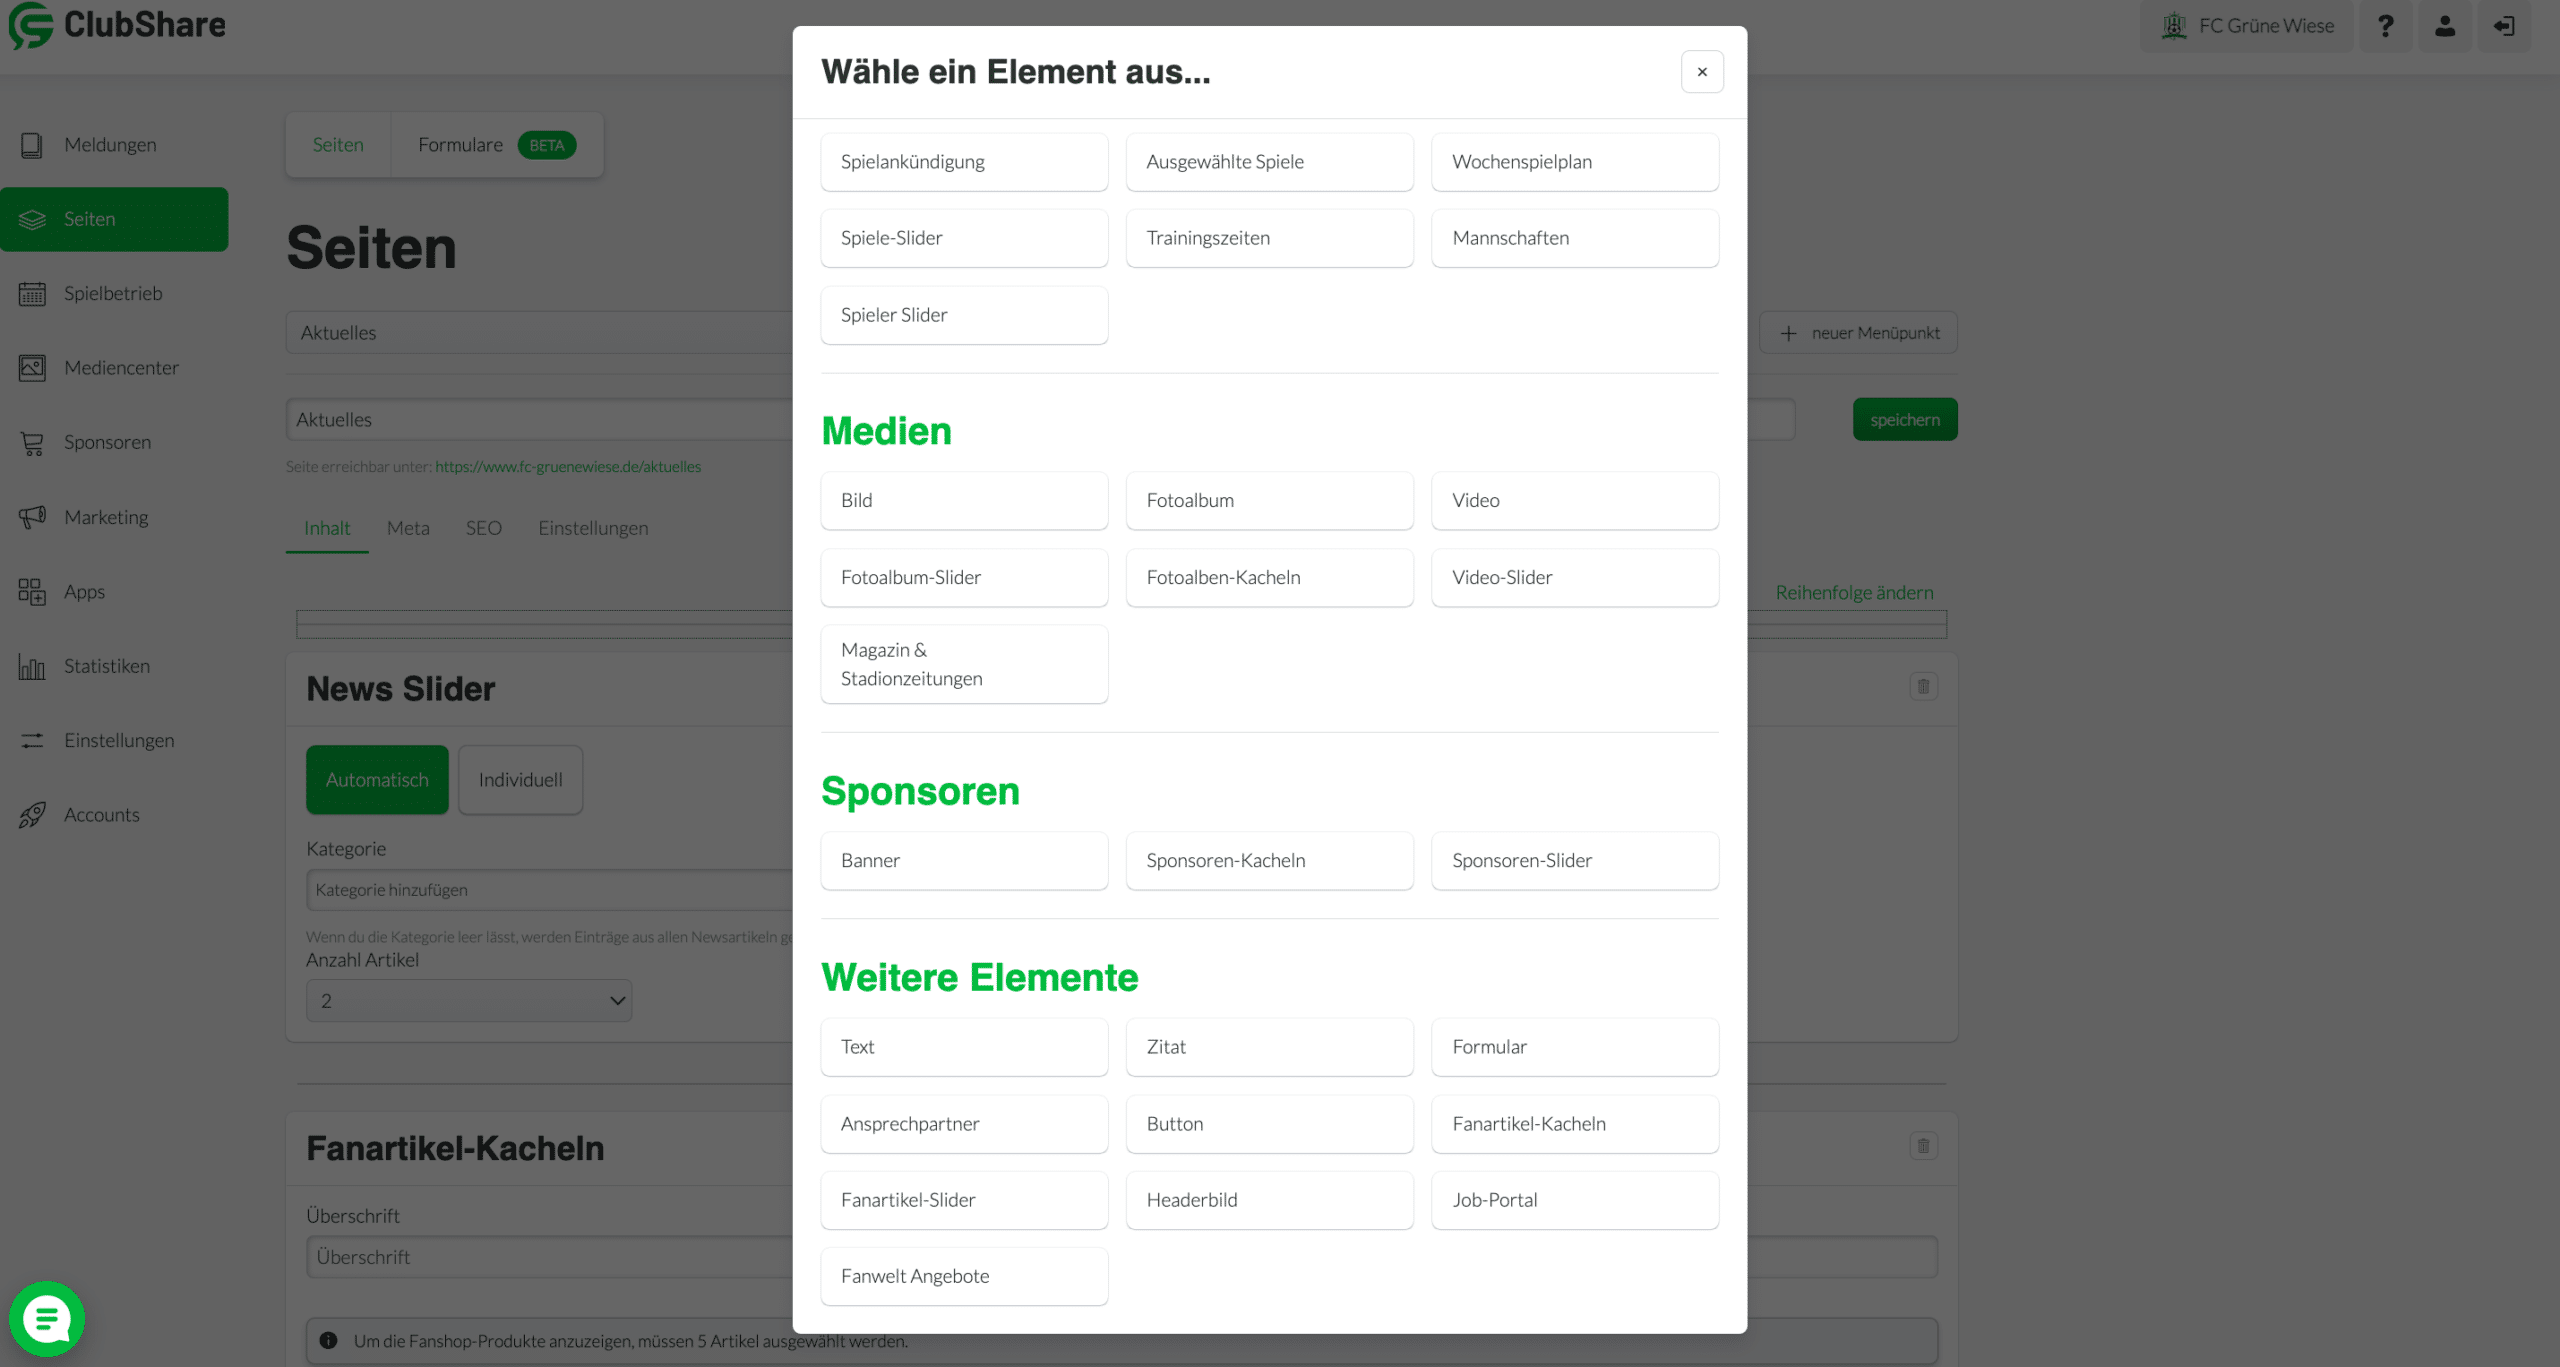2560x1367 pixels.
Task: Close the element selection dialog
Action: [x=1702, y=72]
